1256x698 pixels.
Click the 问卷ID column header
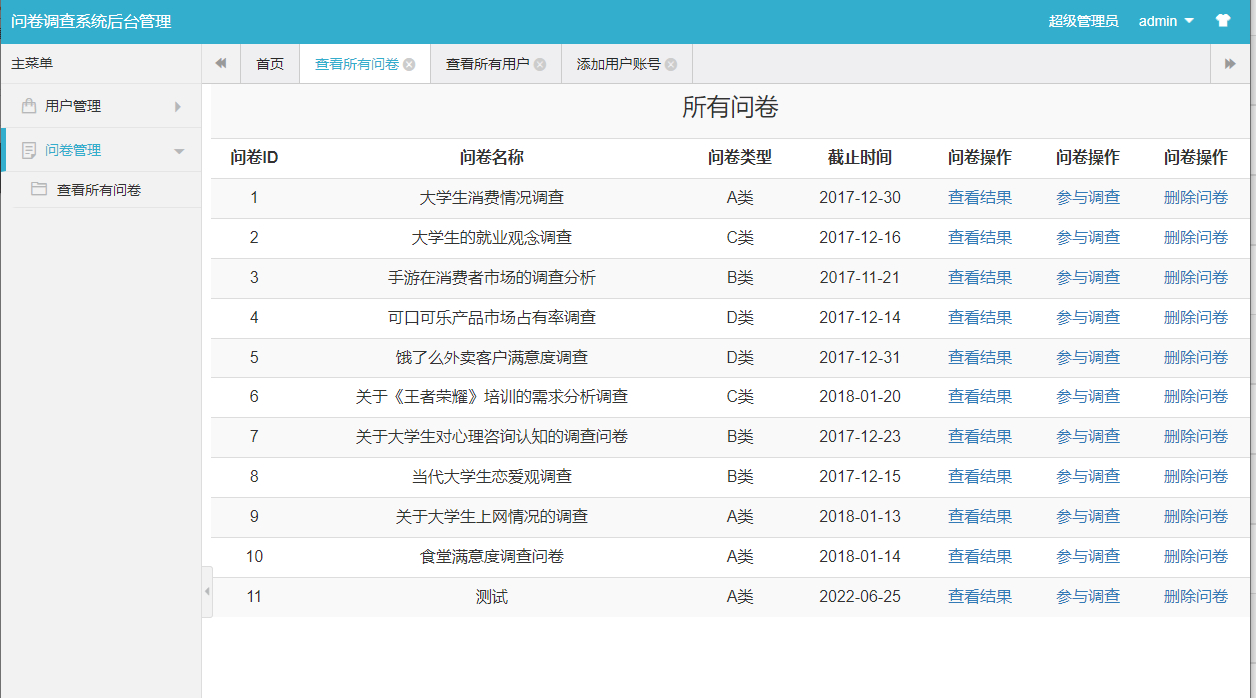point(254,158)
